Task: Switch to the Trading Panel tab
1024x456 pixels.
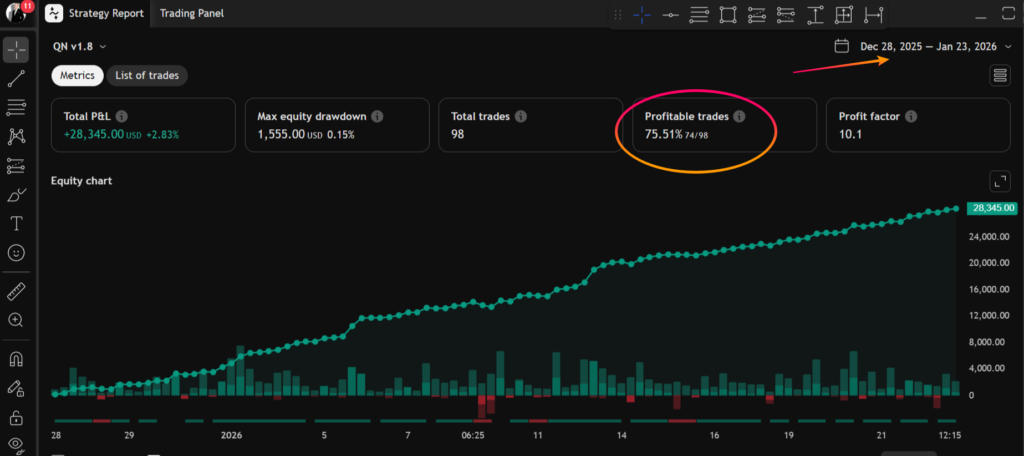Action: (x=192, y=14)
